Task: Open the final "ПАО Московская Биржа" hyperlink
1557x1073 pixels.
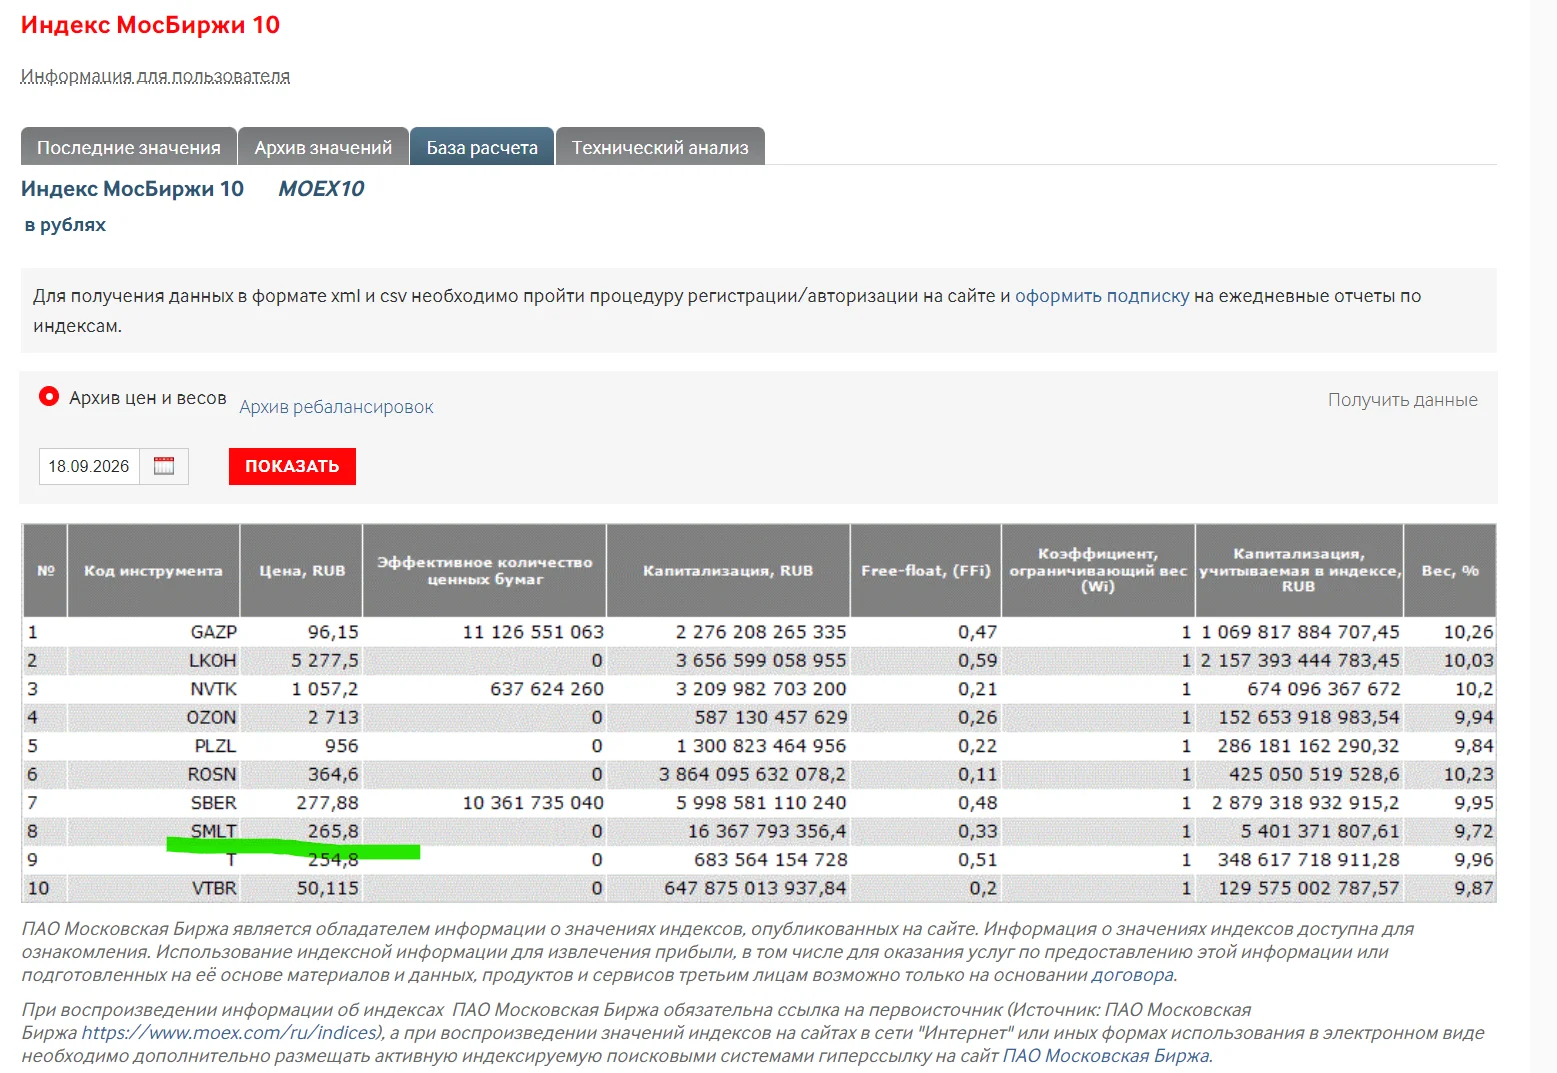Action: pos(1106,1056)
